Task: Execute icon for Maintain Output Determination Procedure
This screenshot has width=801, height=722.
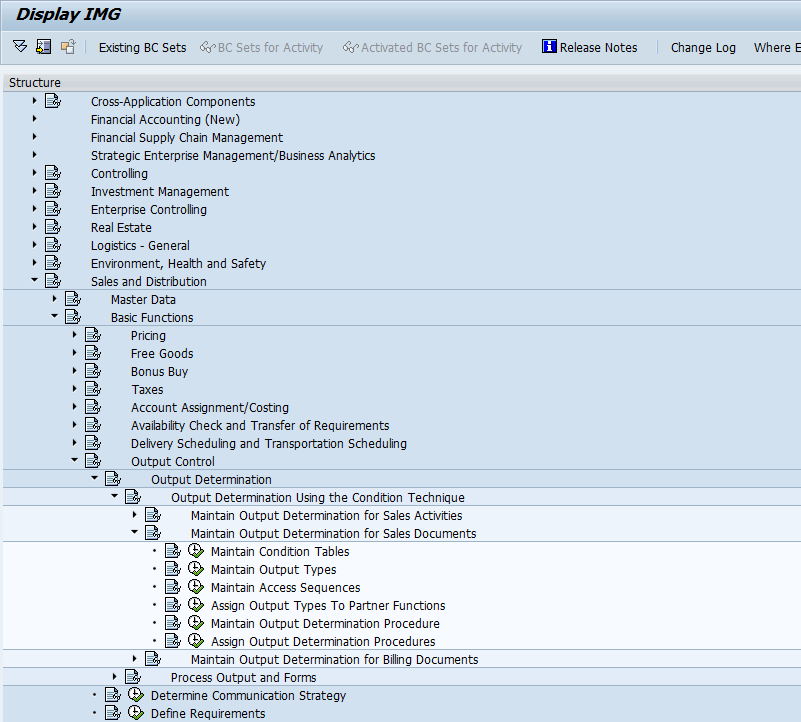Action: tap(196, 623)
